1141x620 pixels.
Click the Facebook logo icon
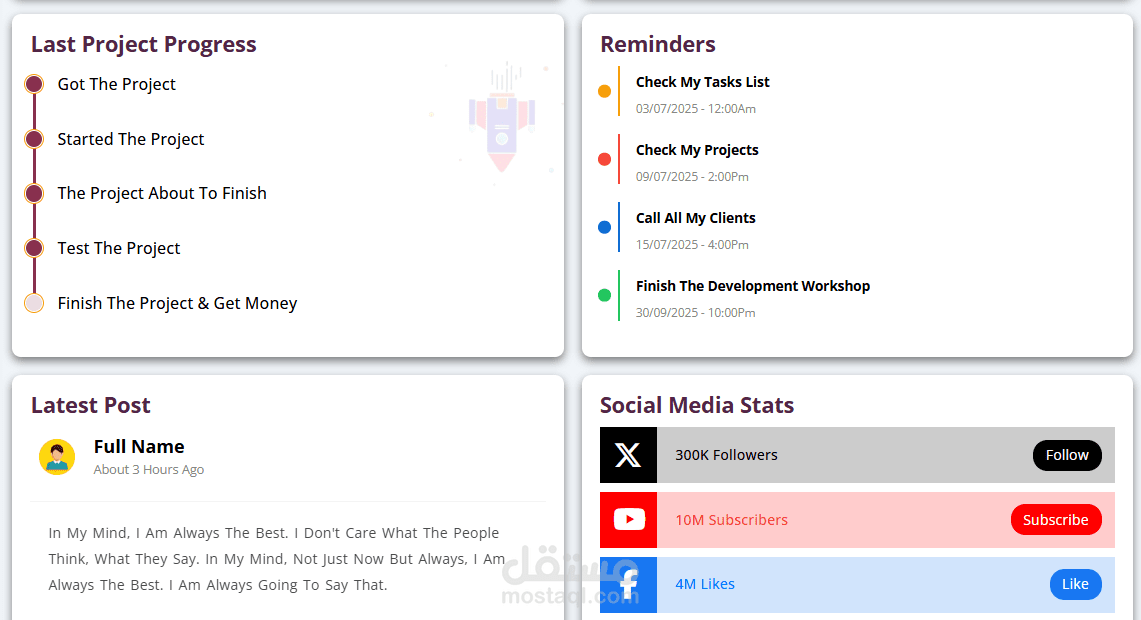click(x=629, y=584)
